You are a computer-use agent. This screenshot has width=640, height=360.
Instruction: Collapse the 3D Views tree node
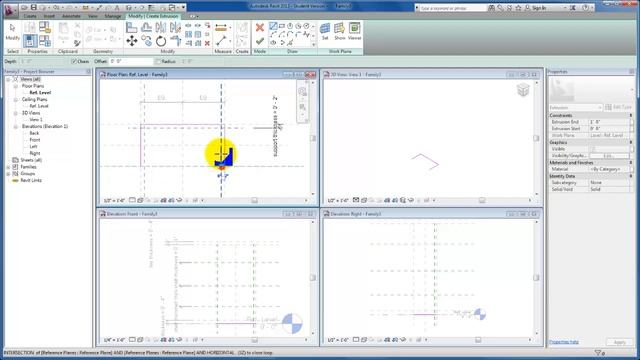(16, 113)
